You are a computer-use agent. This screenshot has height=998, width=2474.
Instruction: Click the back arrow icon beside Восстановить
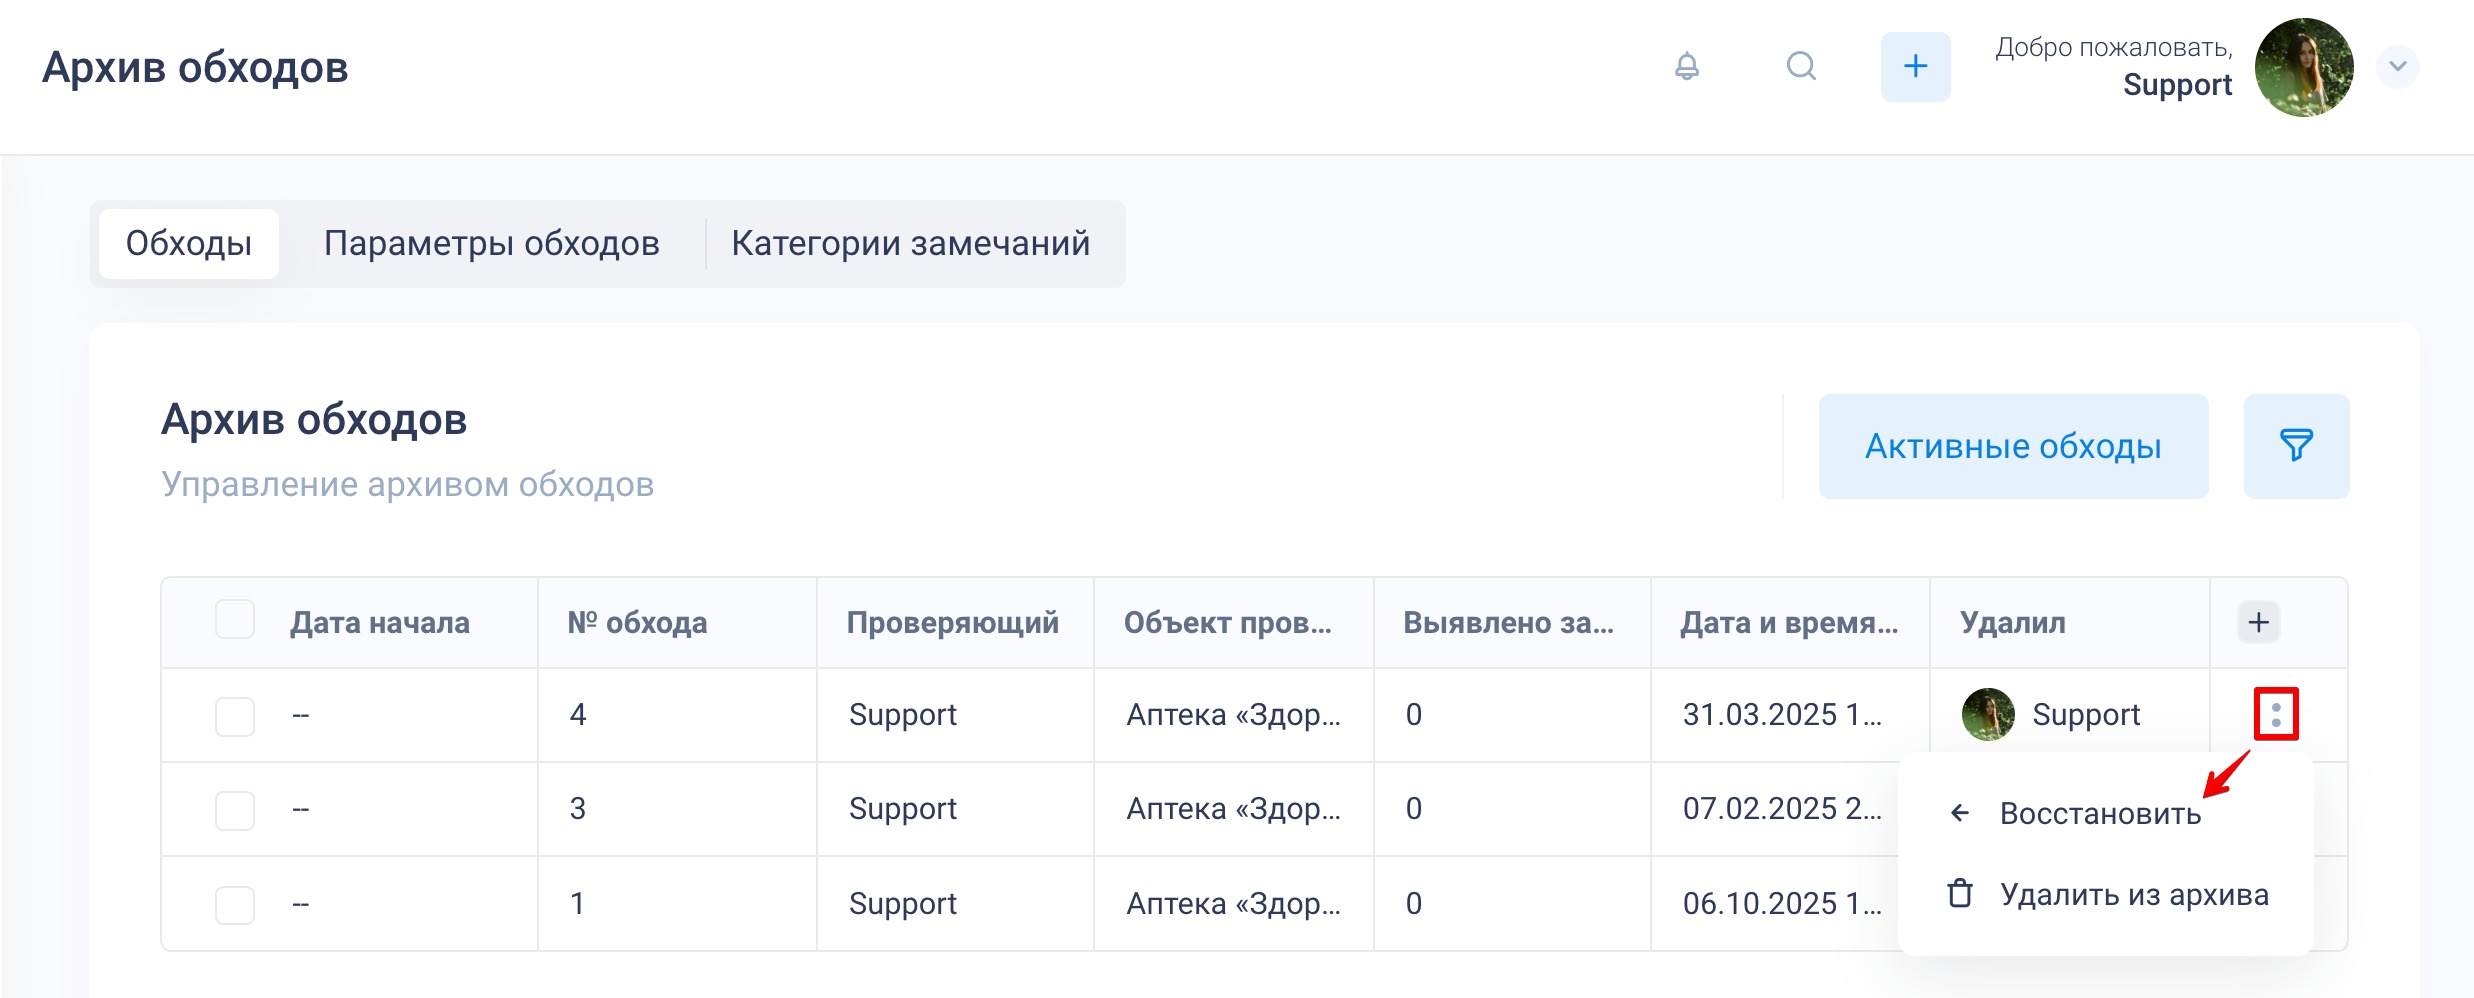[1960, 813]
